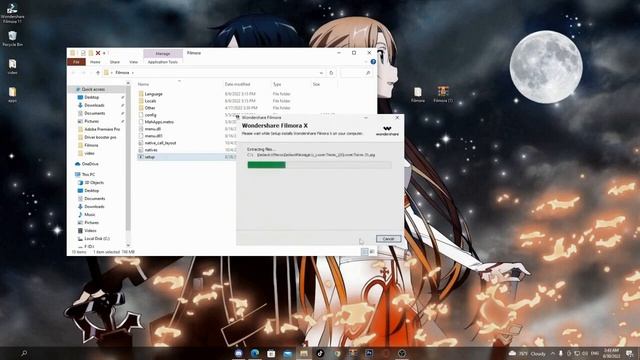
Task: Open the Share ribbon tab
Action: click(115, 62)
